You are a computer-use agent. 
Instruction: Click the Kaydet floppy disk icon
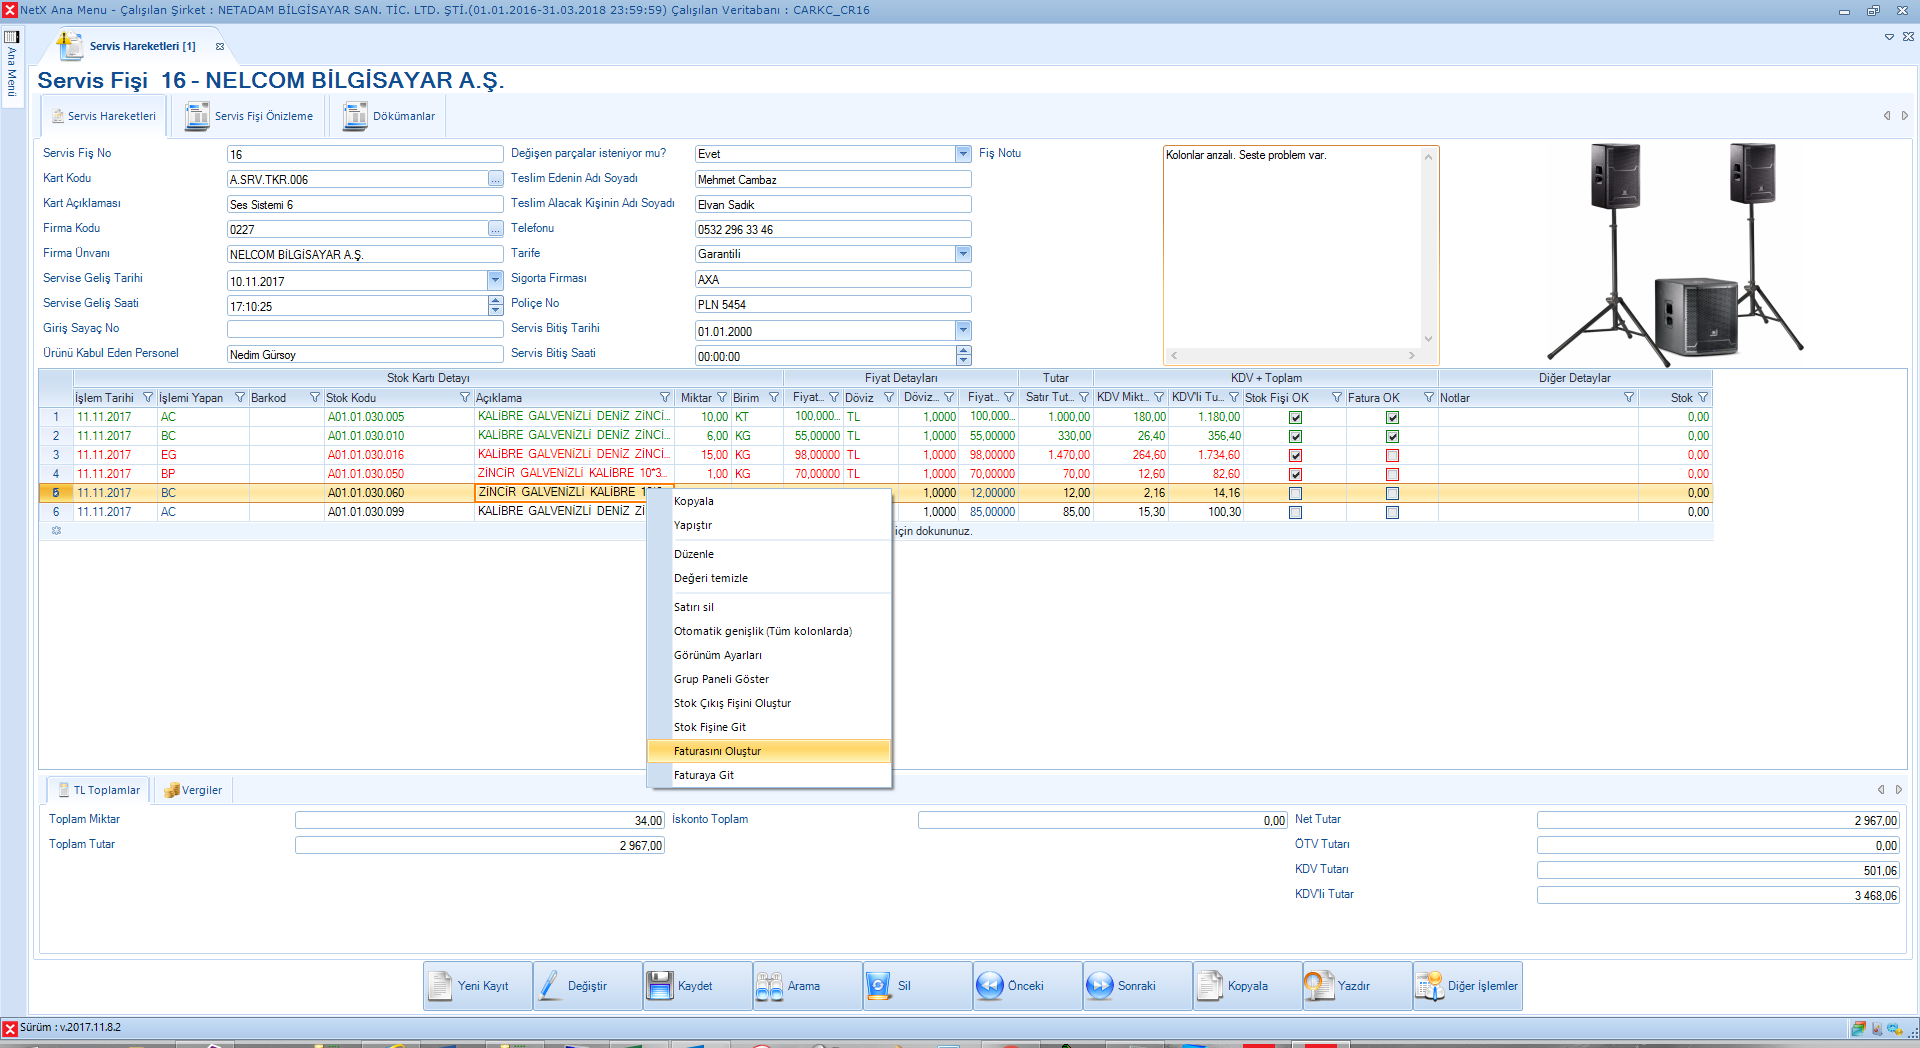660,986
